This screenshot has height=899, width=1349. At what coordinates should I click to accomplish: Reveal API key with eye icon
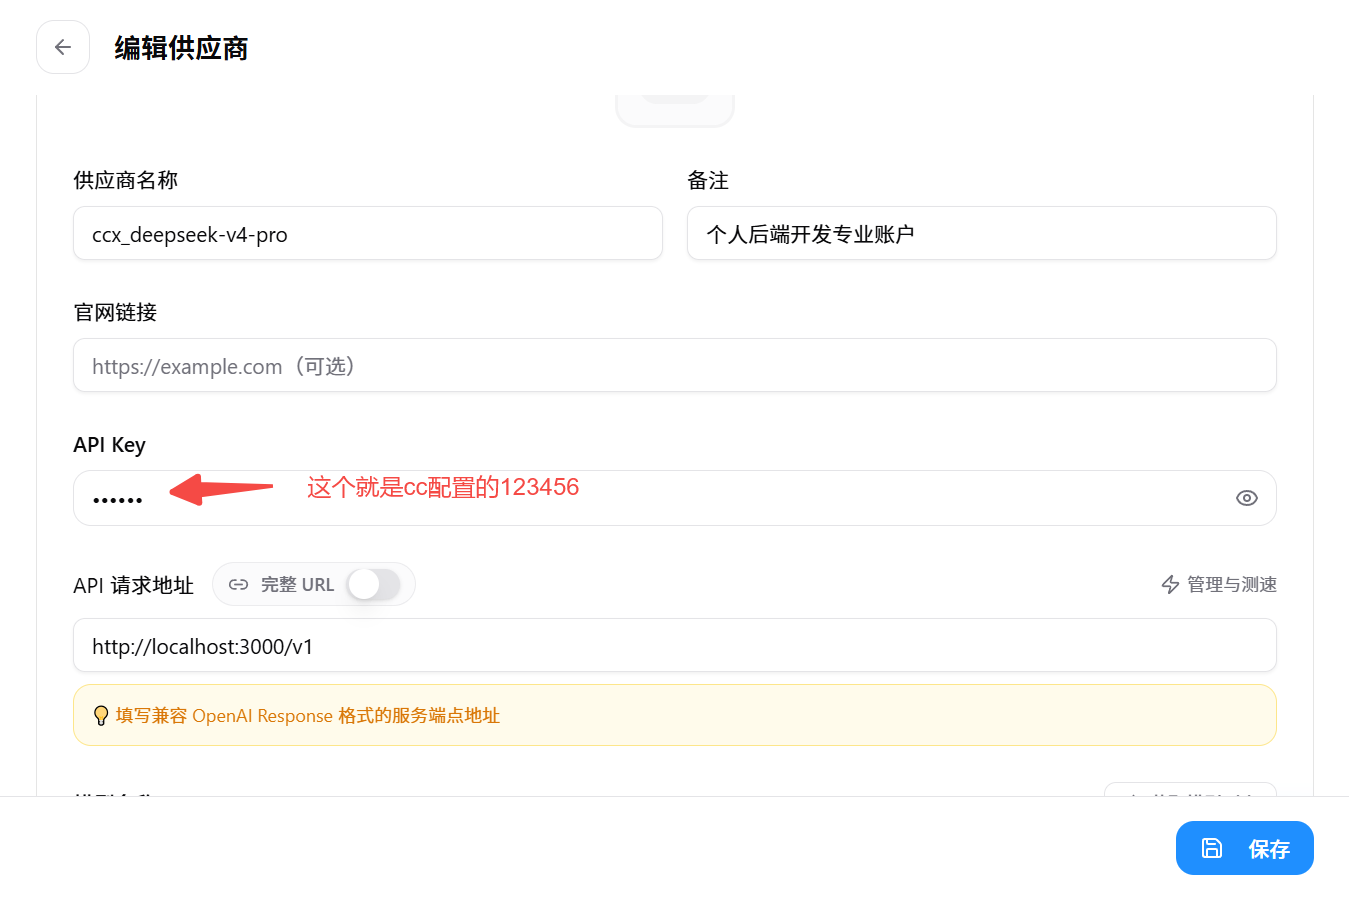[x=1246, y=498]
